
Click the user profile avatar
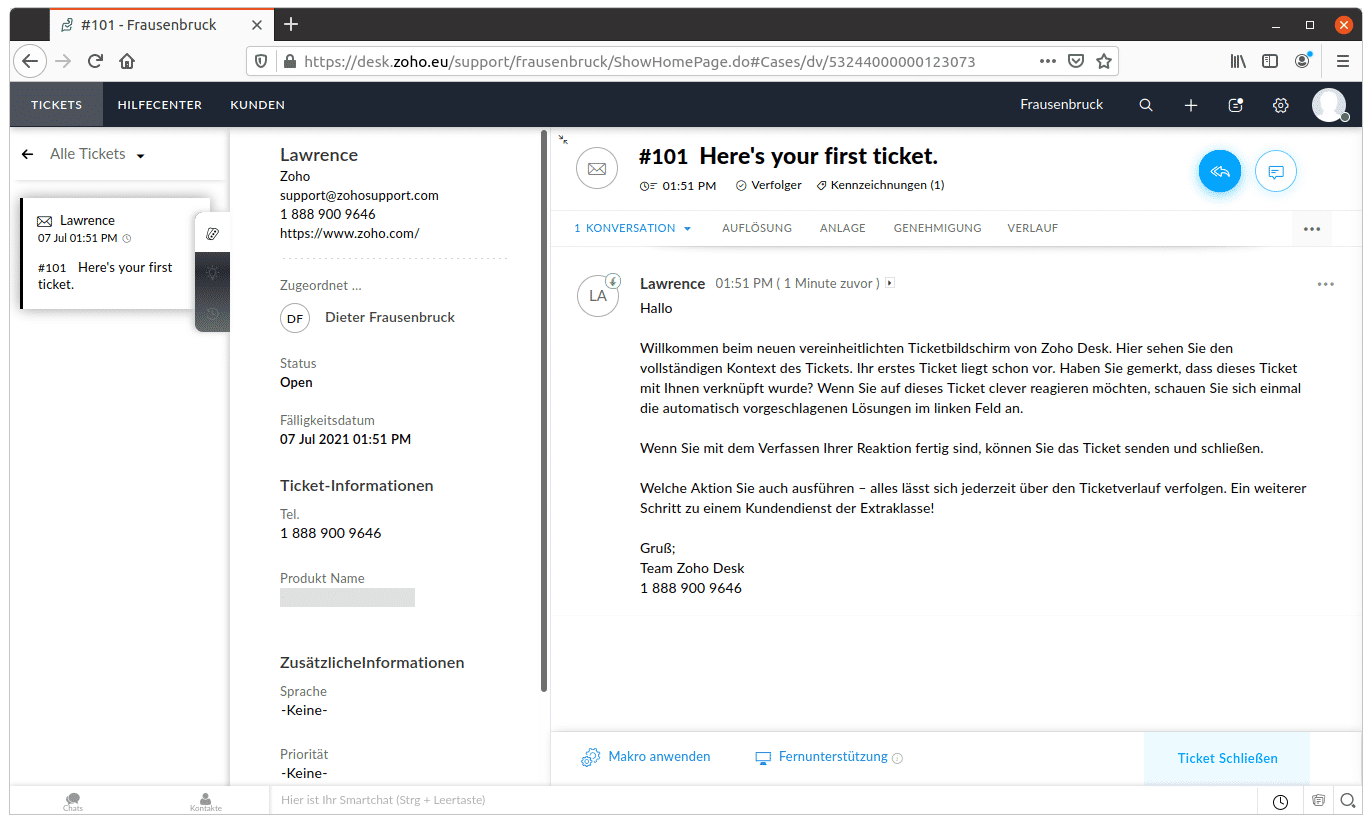[x=1329, y=104]
